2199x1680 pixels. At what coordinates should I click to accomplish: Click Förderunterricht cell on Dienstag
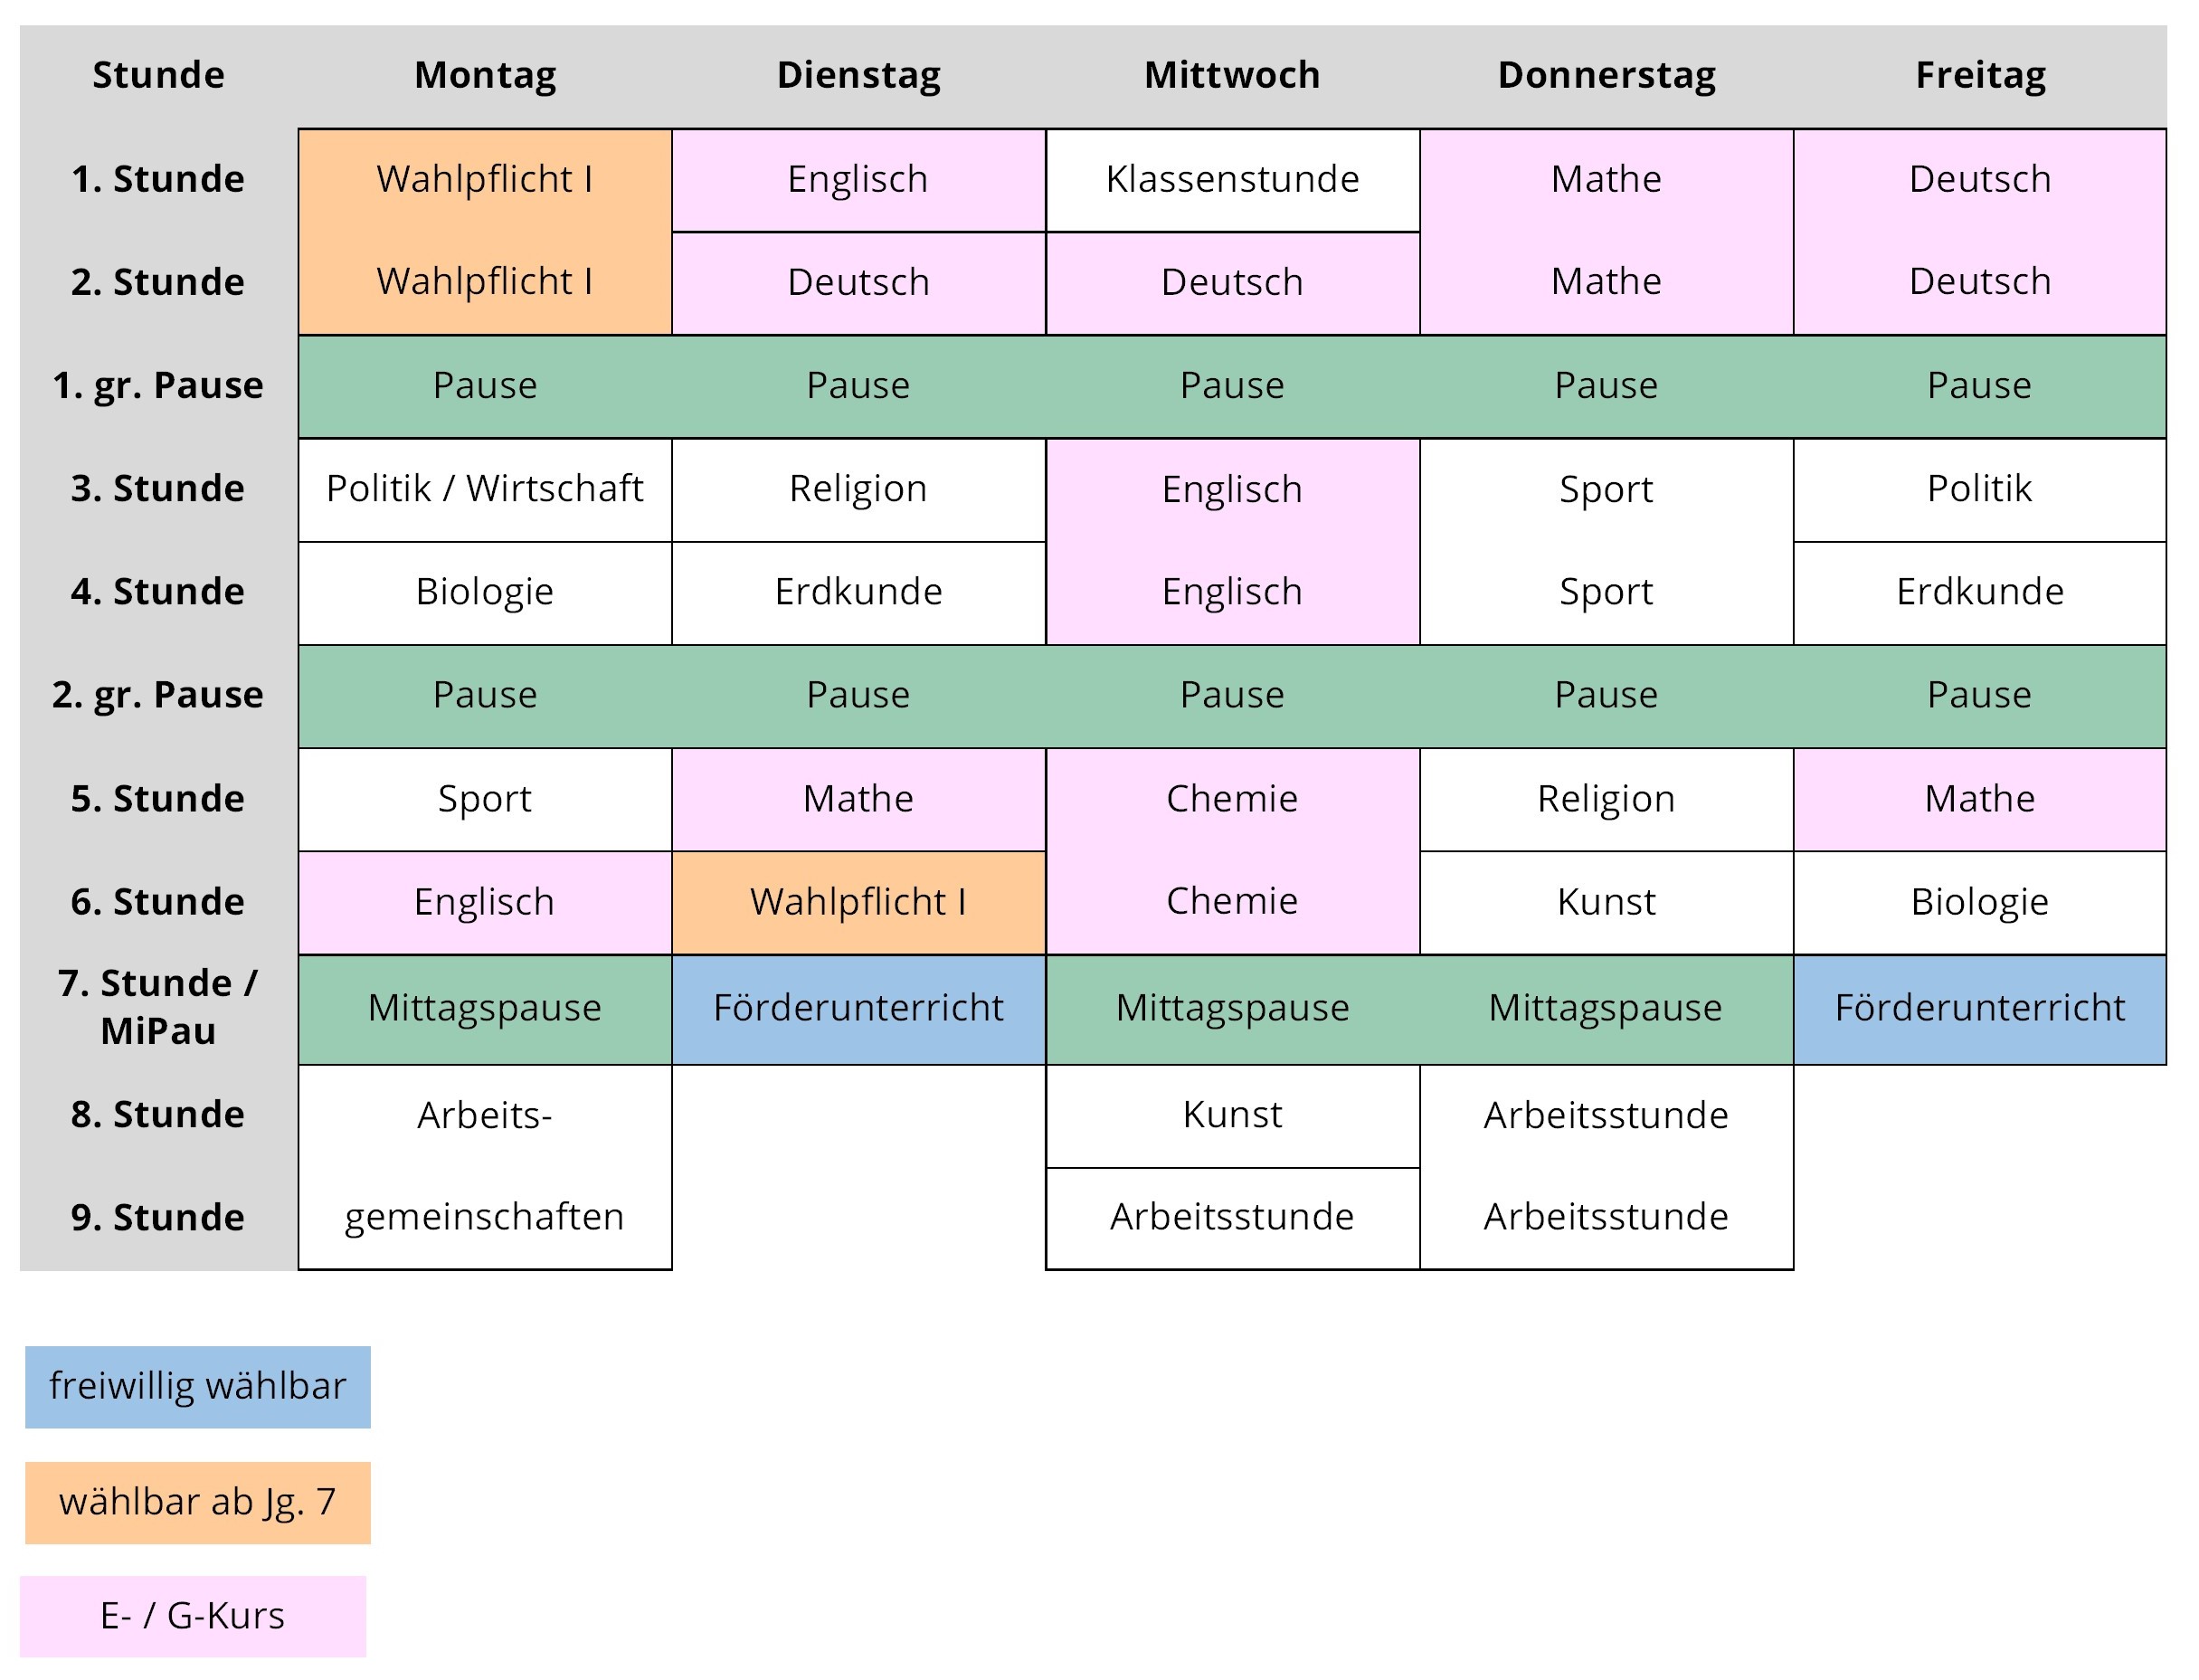pyautogui.click(x=859, y=1009)
